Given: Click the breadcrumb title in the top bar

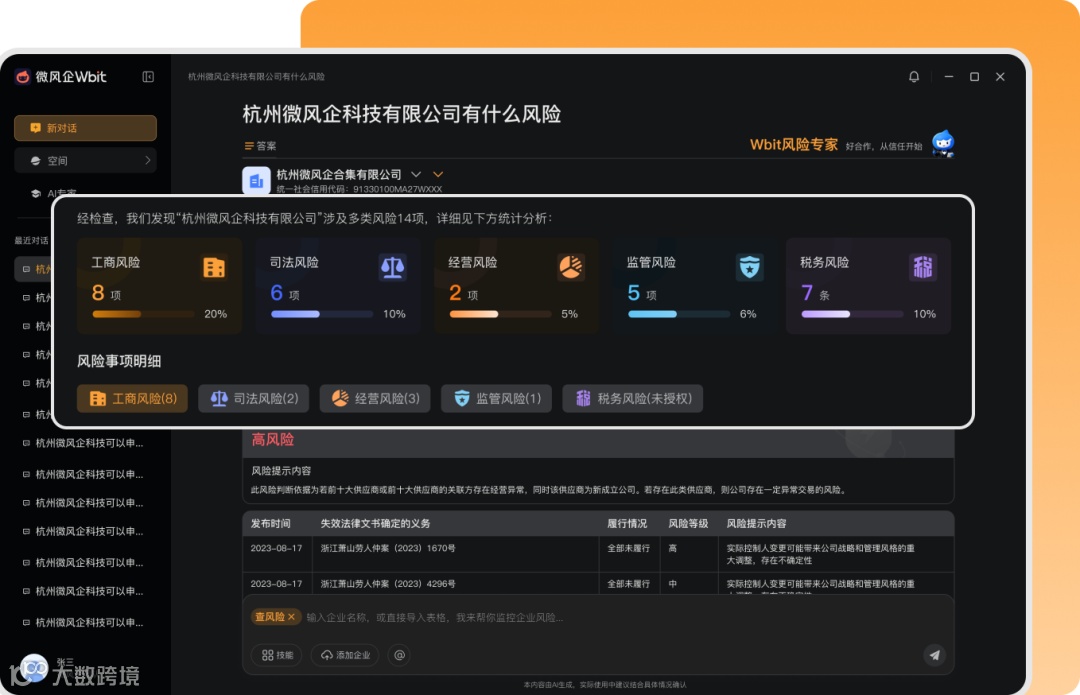Looking at the screenshot, I should coord(256,76).
